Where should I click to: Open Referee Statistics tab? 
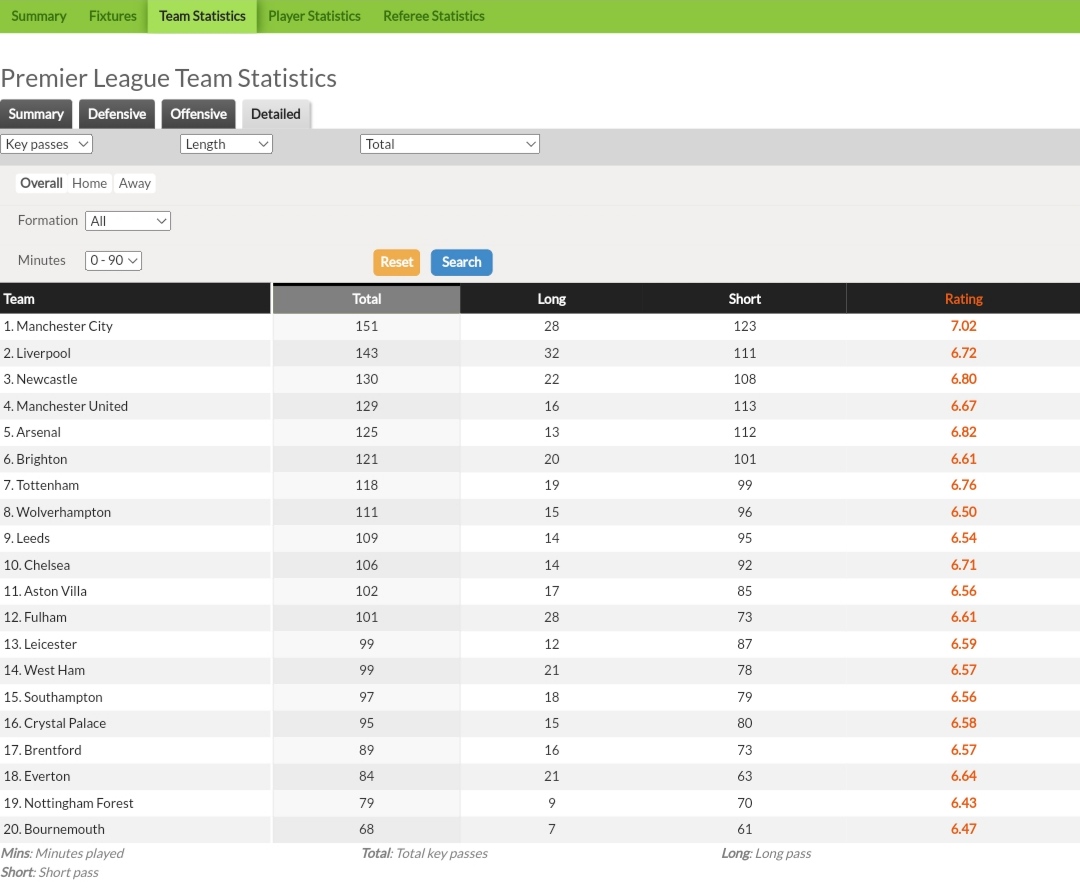coord(433,16)
